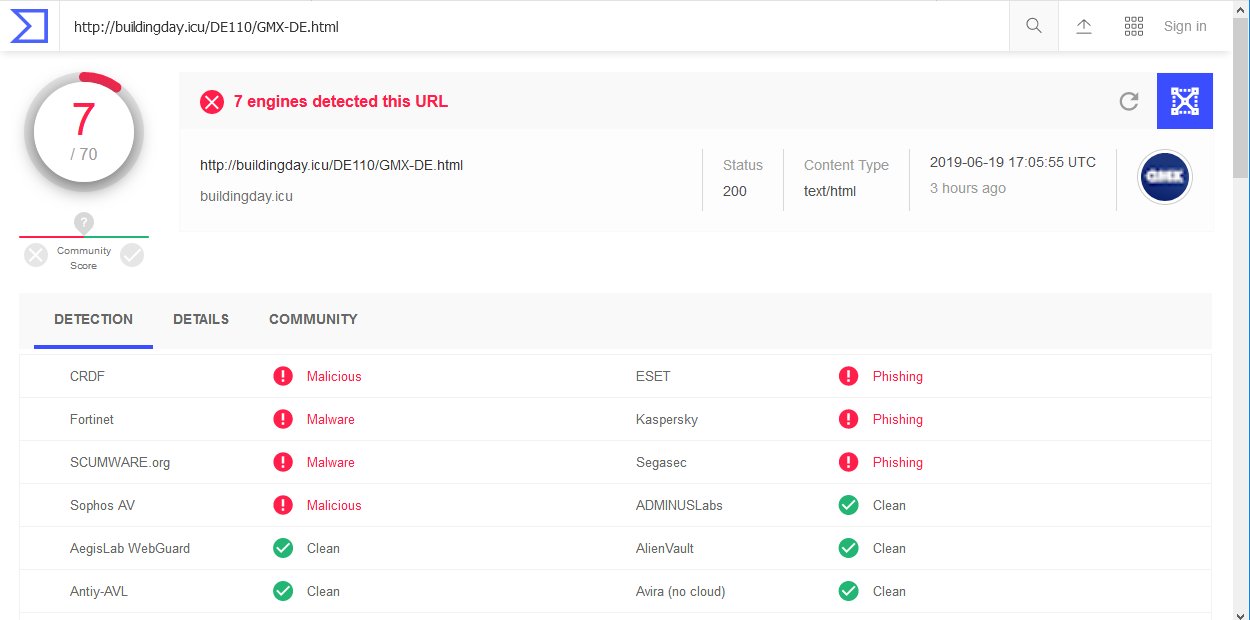Click the full URL in the summary card
This screenshot has width=1250, height=620.
pos(331,165)
